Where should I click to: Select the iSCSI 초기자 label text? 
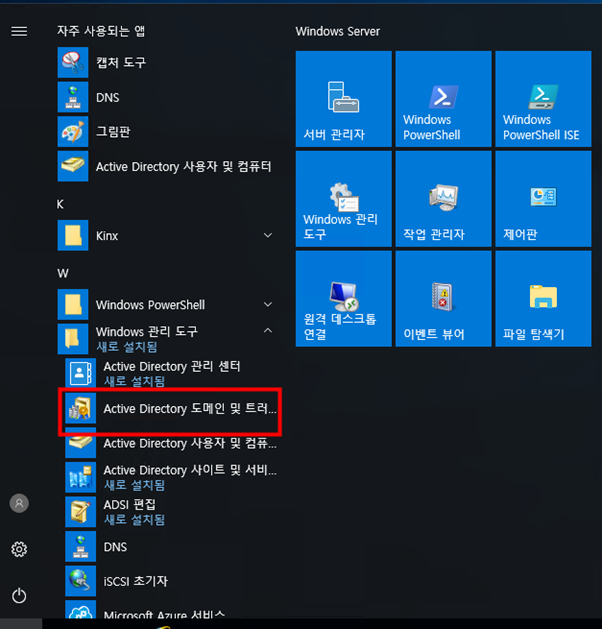tap(136, 581)
